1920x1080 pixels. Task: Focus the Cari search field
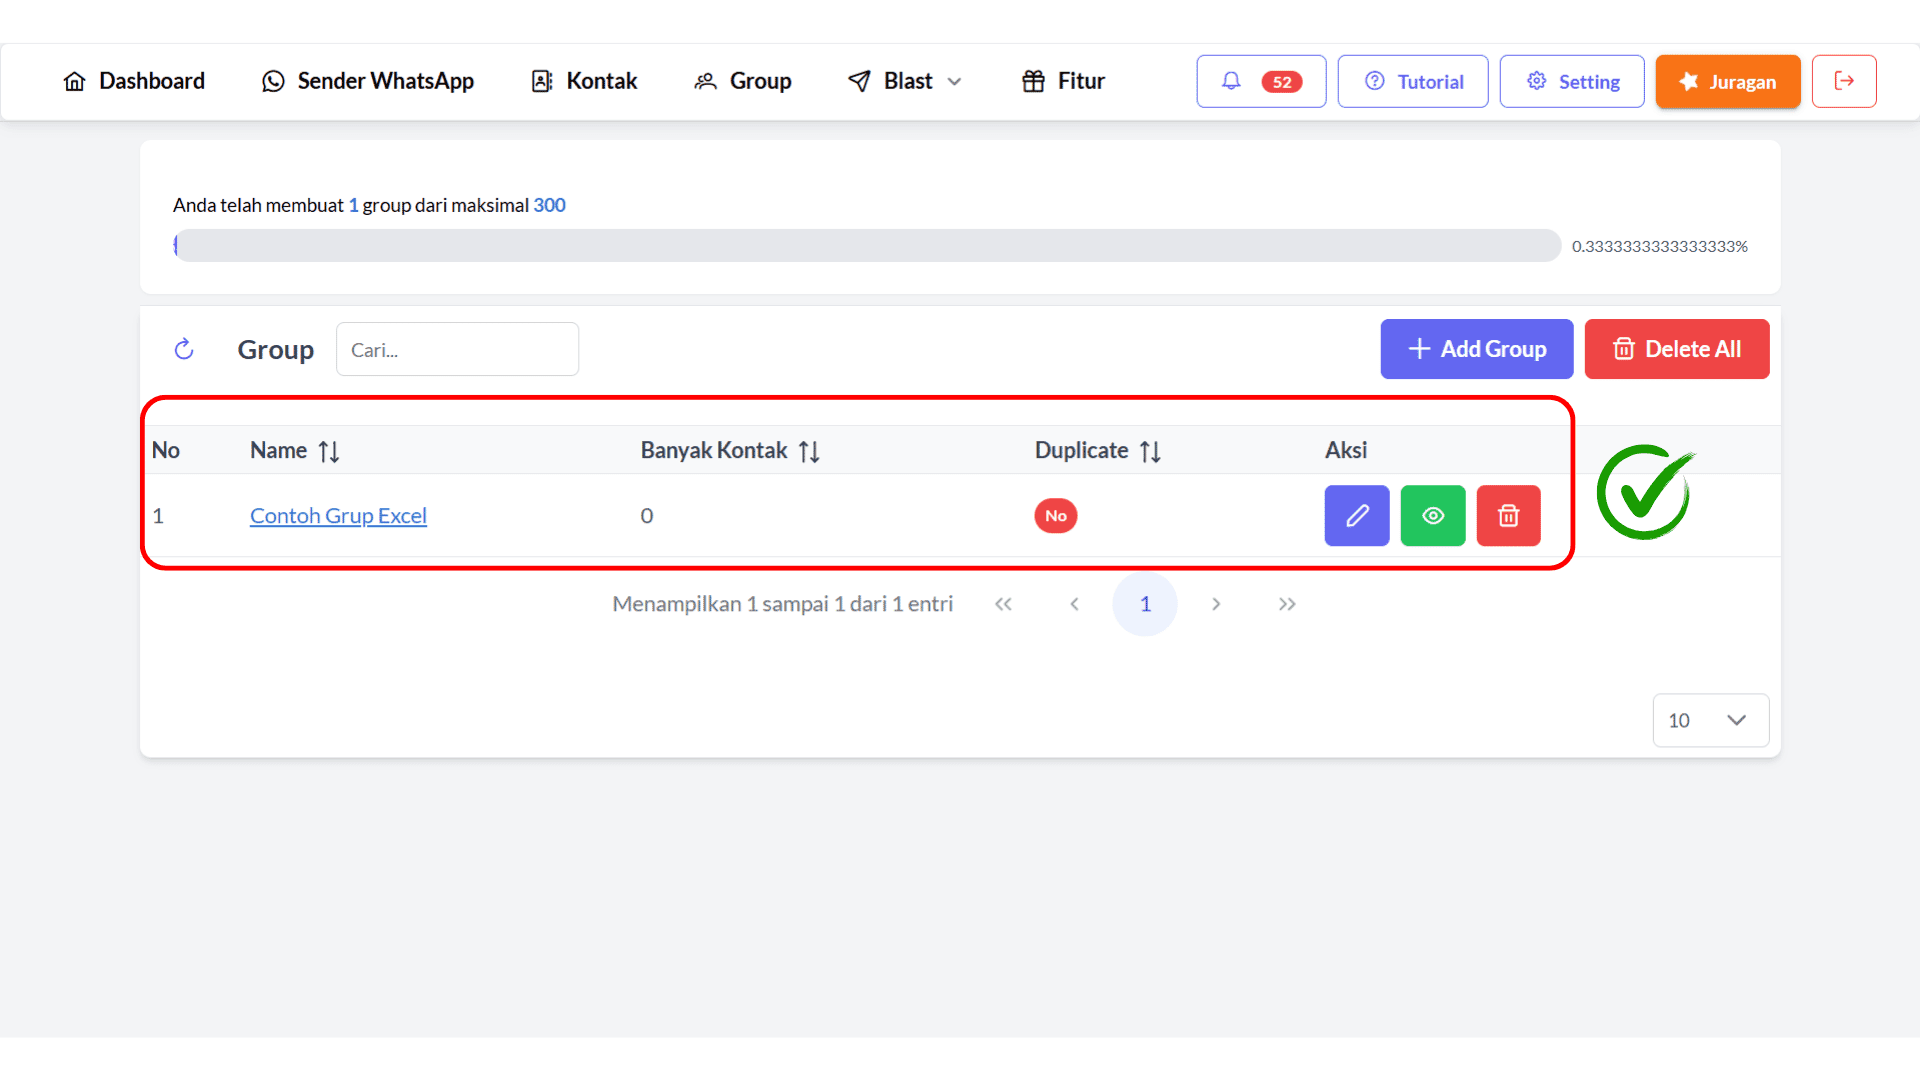tap(457, 349)
